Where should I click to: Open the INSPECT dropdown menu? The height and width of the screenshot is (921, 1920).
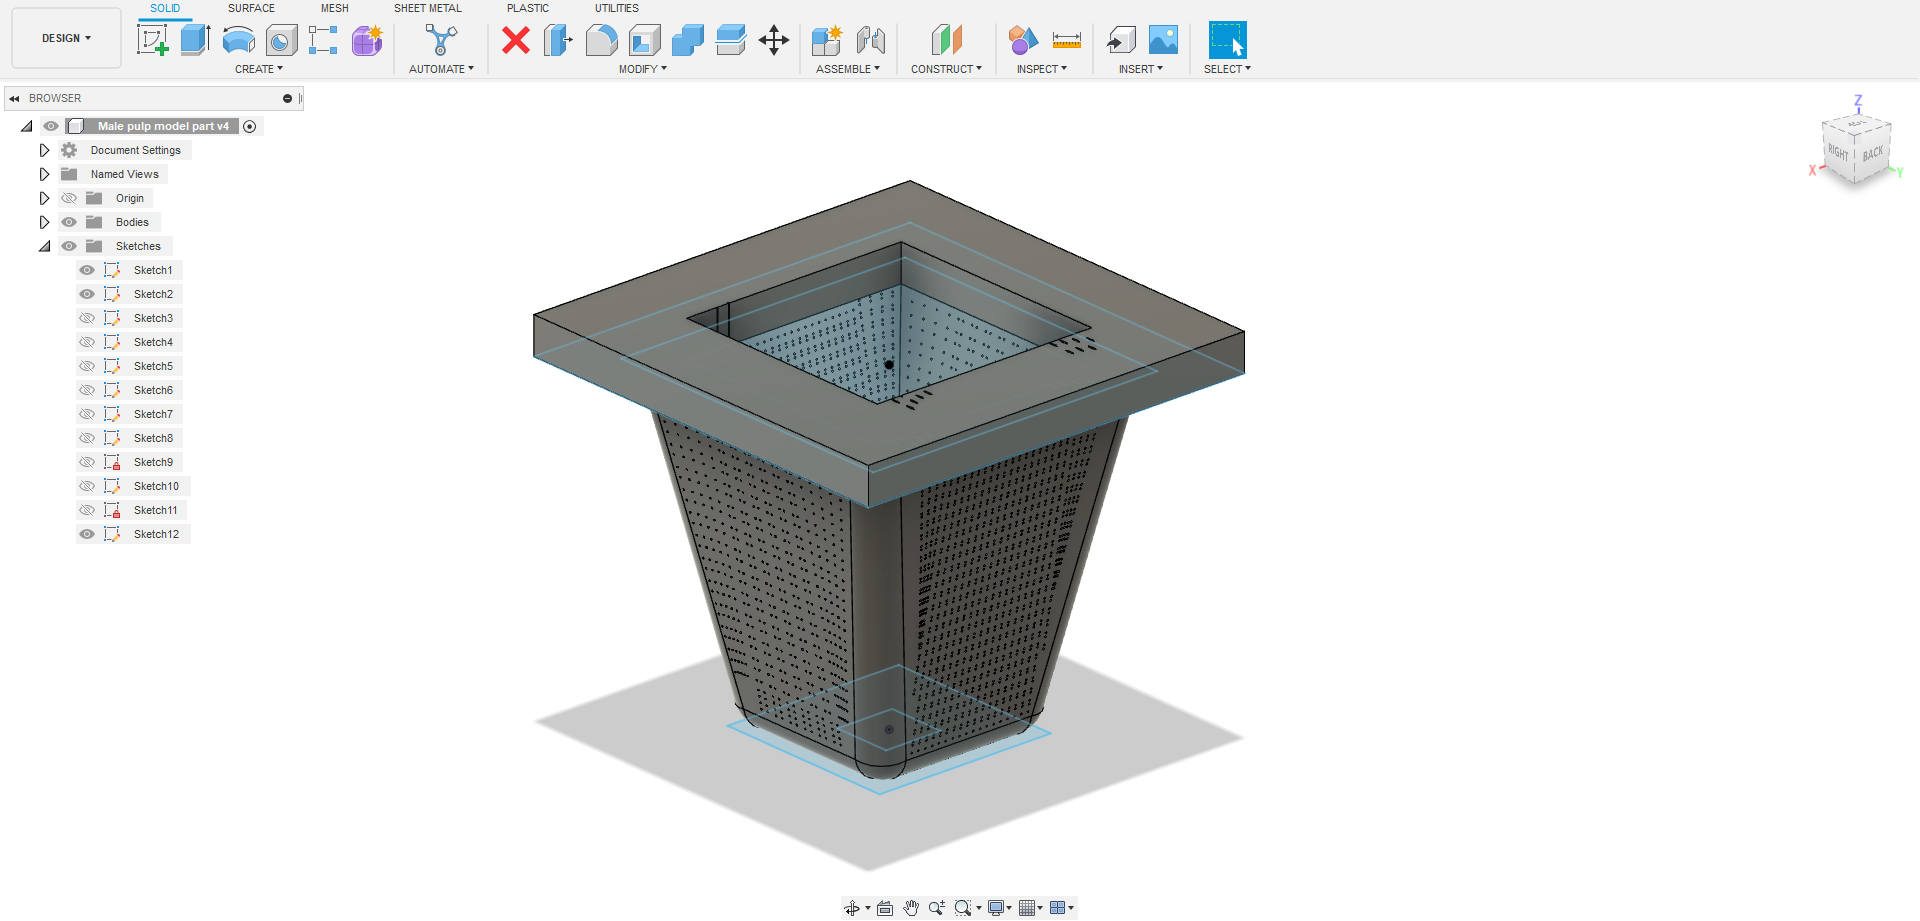(1042, 69)
